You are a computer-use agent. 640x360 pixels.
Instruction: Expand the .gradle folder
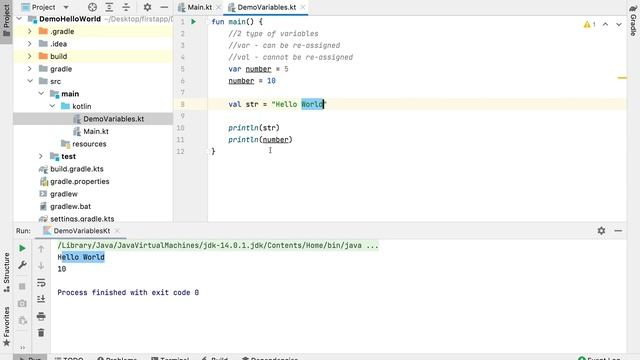click(29, 31)
